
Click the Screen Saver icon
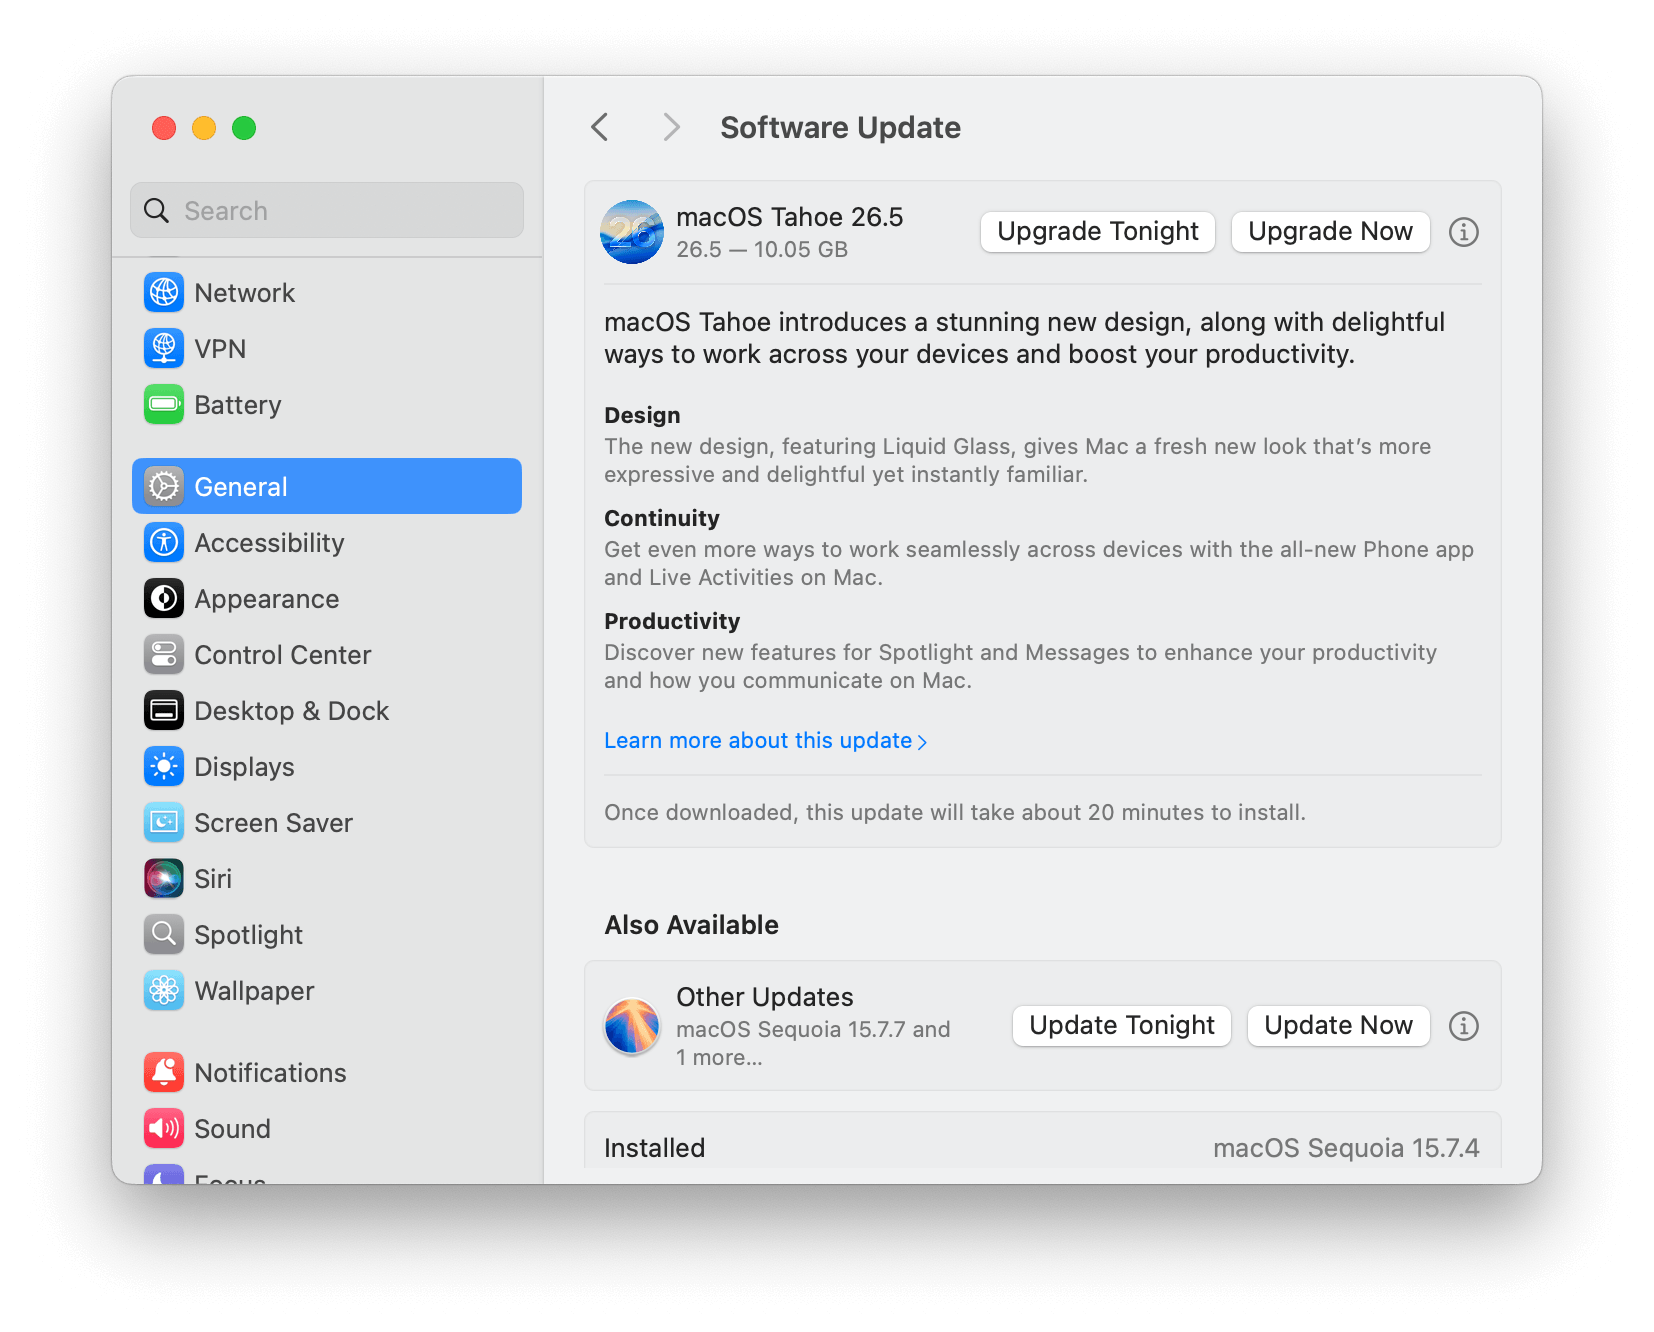164,822
